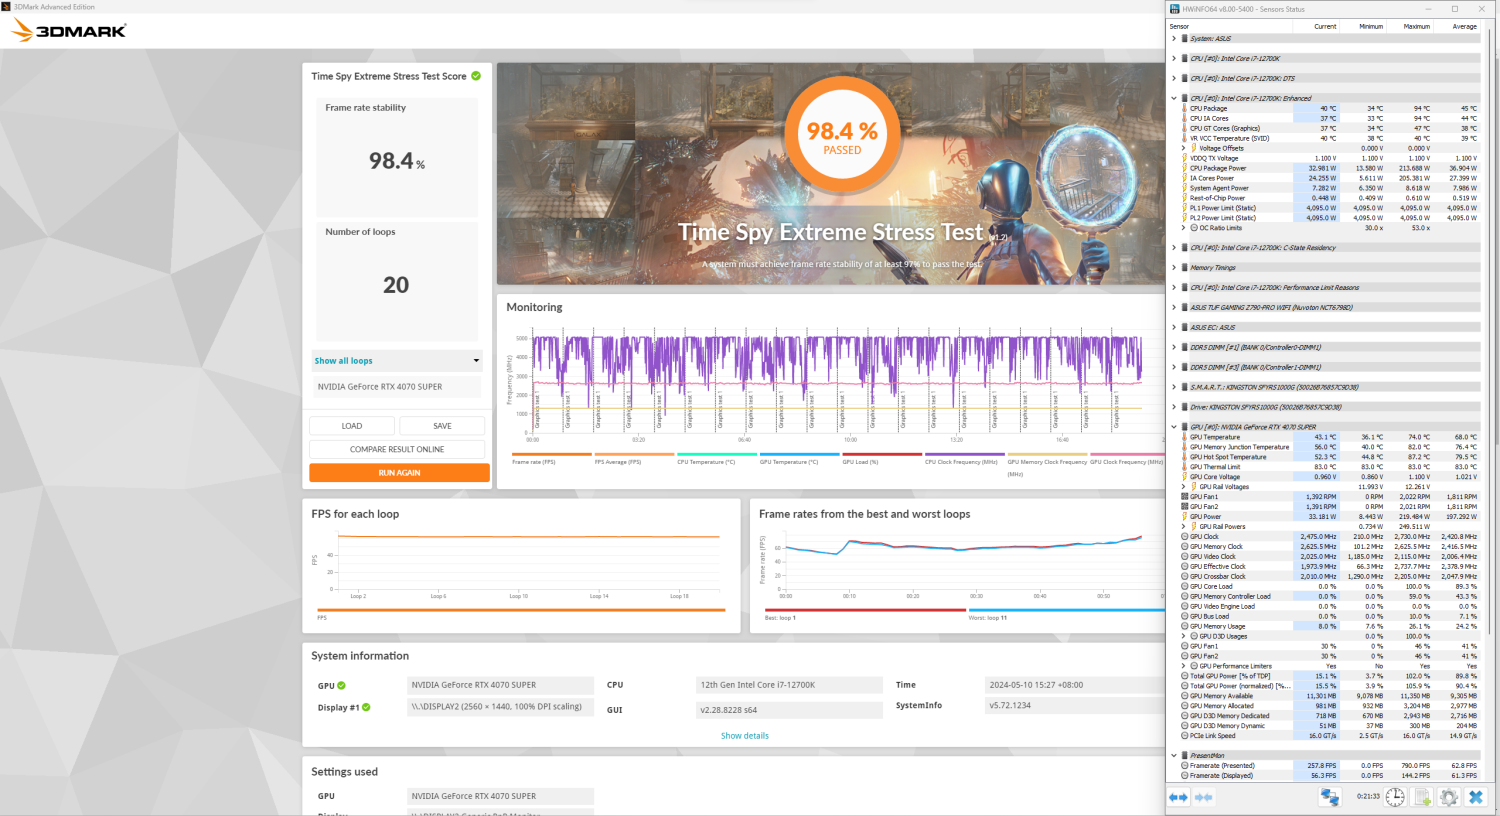Viewport: 1500px width, 816px height.
Task: Click the orange RUN AGAIN button
Action: pyautogui.click(x=399, y=473)
